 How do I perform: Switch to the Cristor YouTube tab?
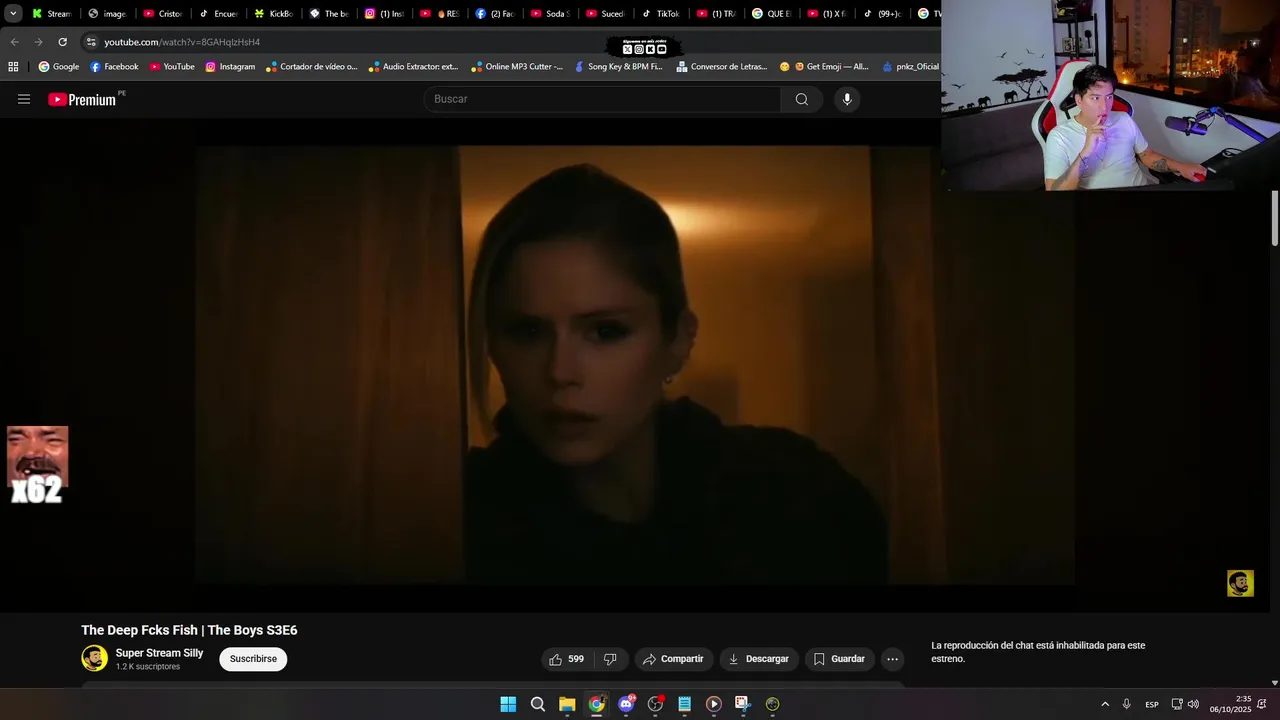pyautogui.click(x=162, y=14)
